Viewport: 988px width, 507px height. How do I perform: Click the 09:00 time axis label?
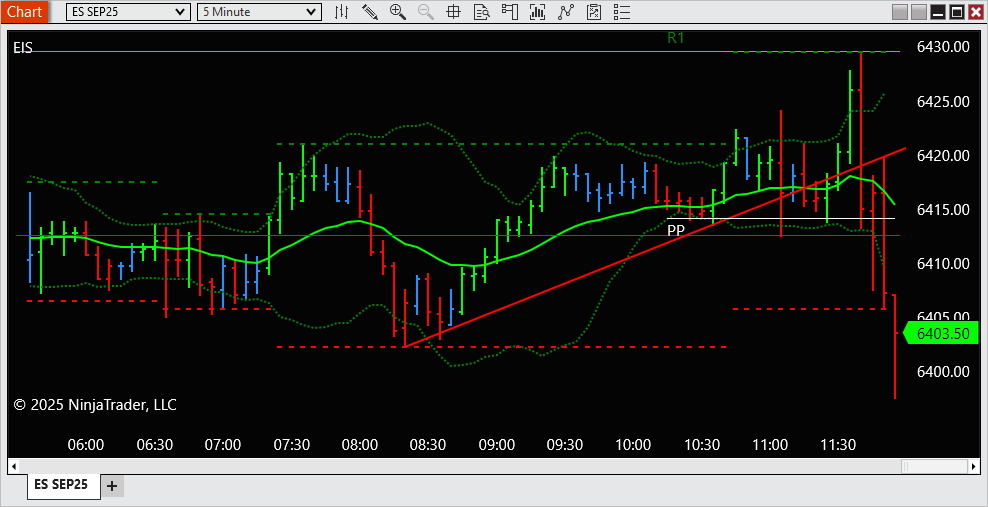point(497,445)
